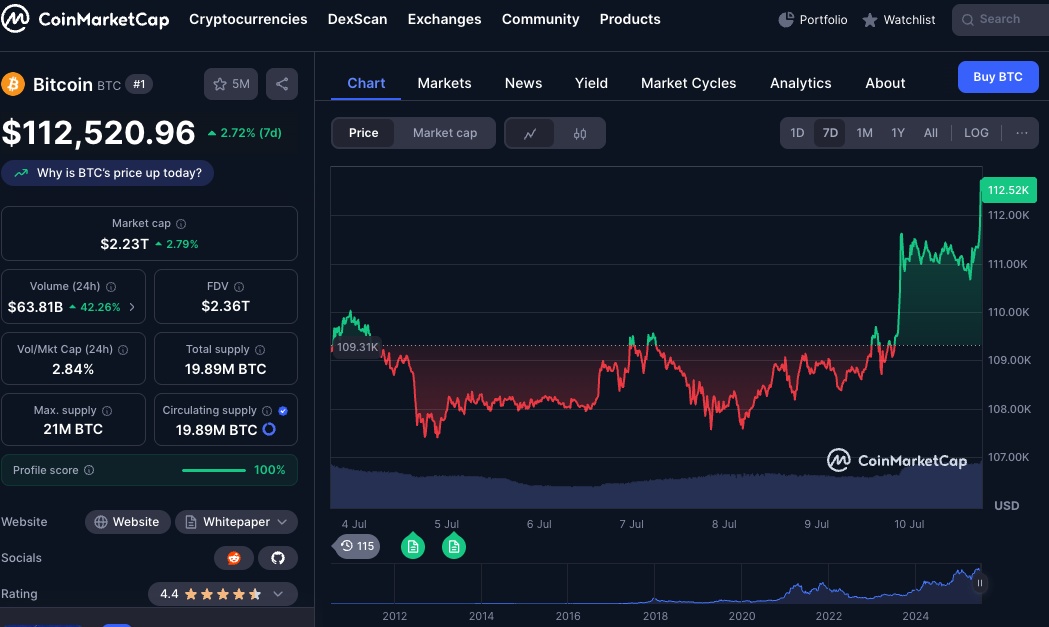Open the Products menu

point(630,19)
